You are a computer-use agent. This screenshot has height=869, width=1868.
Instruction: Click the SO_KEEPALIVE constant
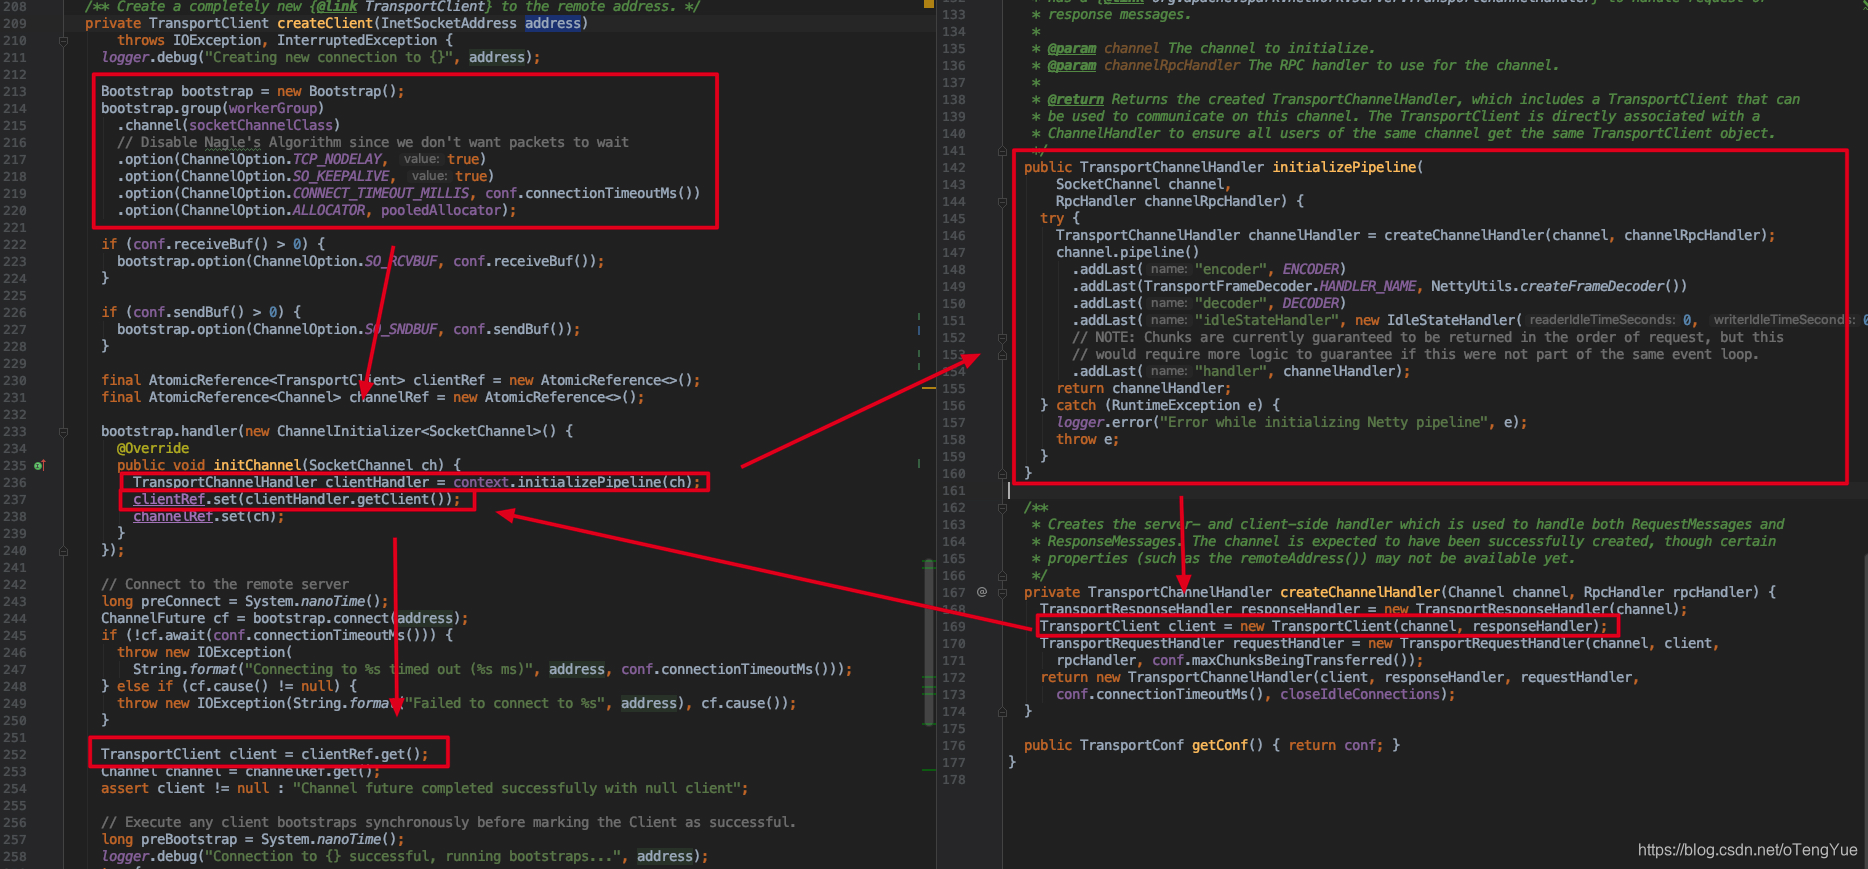pos(341,176)
